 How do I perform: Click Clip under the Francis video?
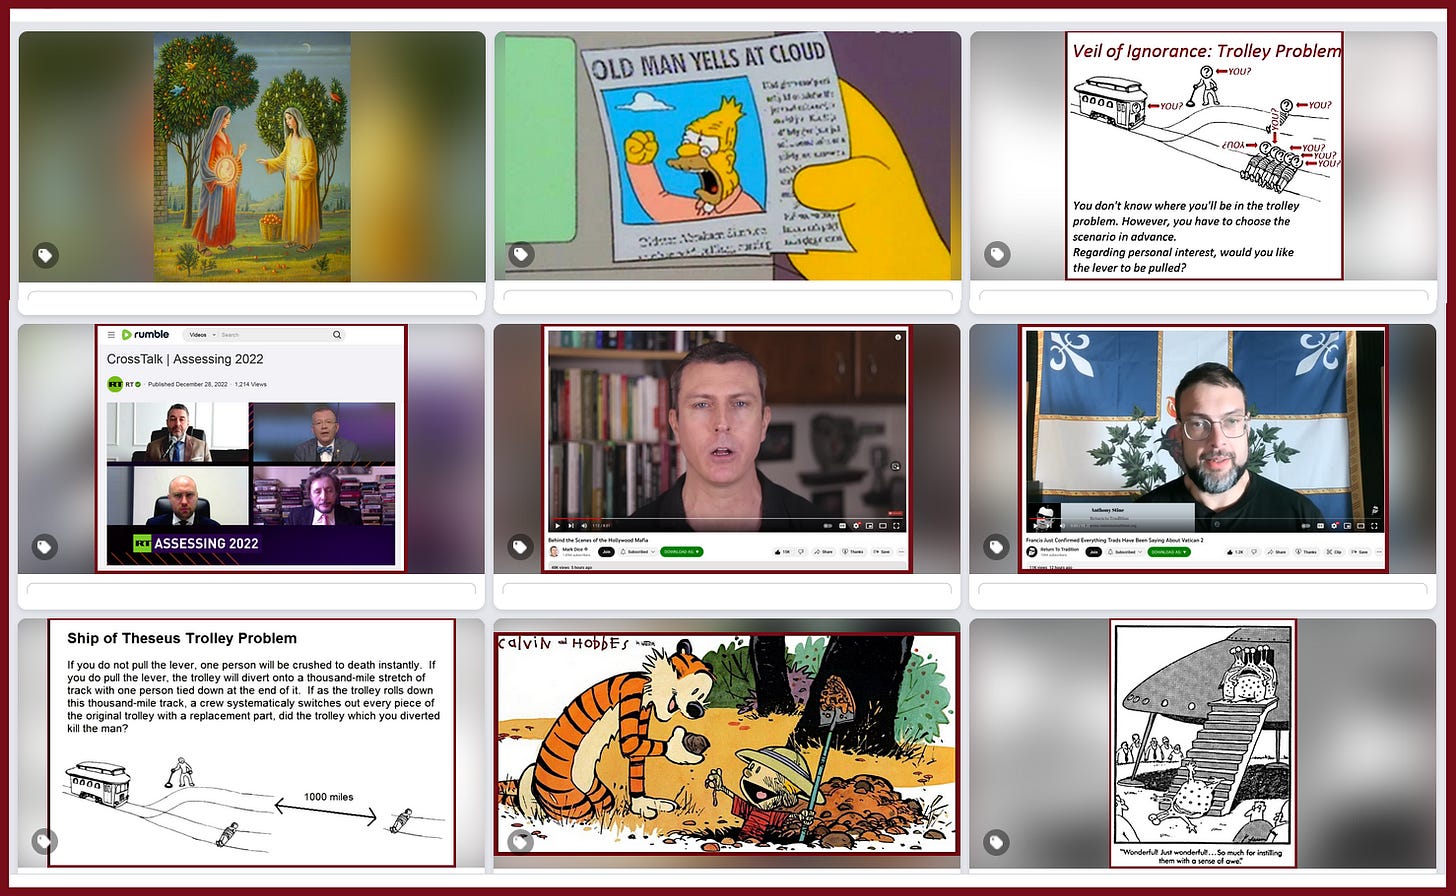tap(1334, 552)
